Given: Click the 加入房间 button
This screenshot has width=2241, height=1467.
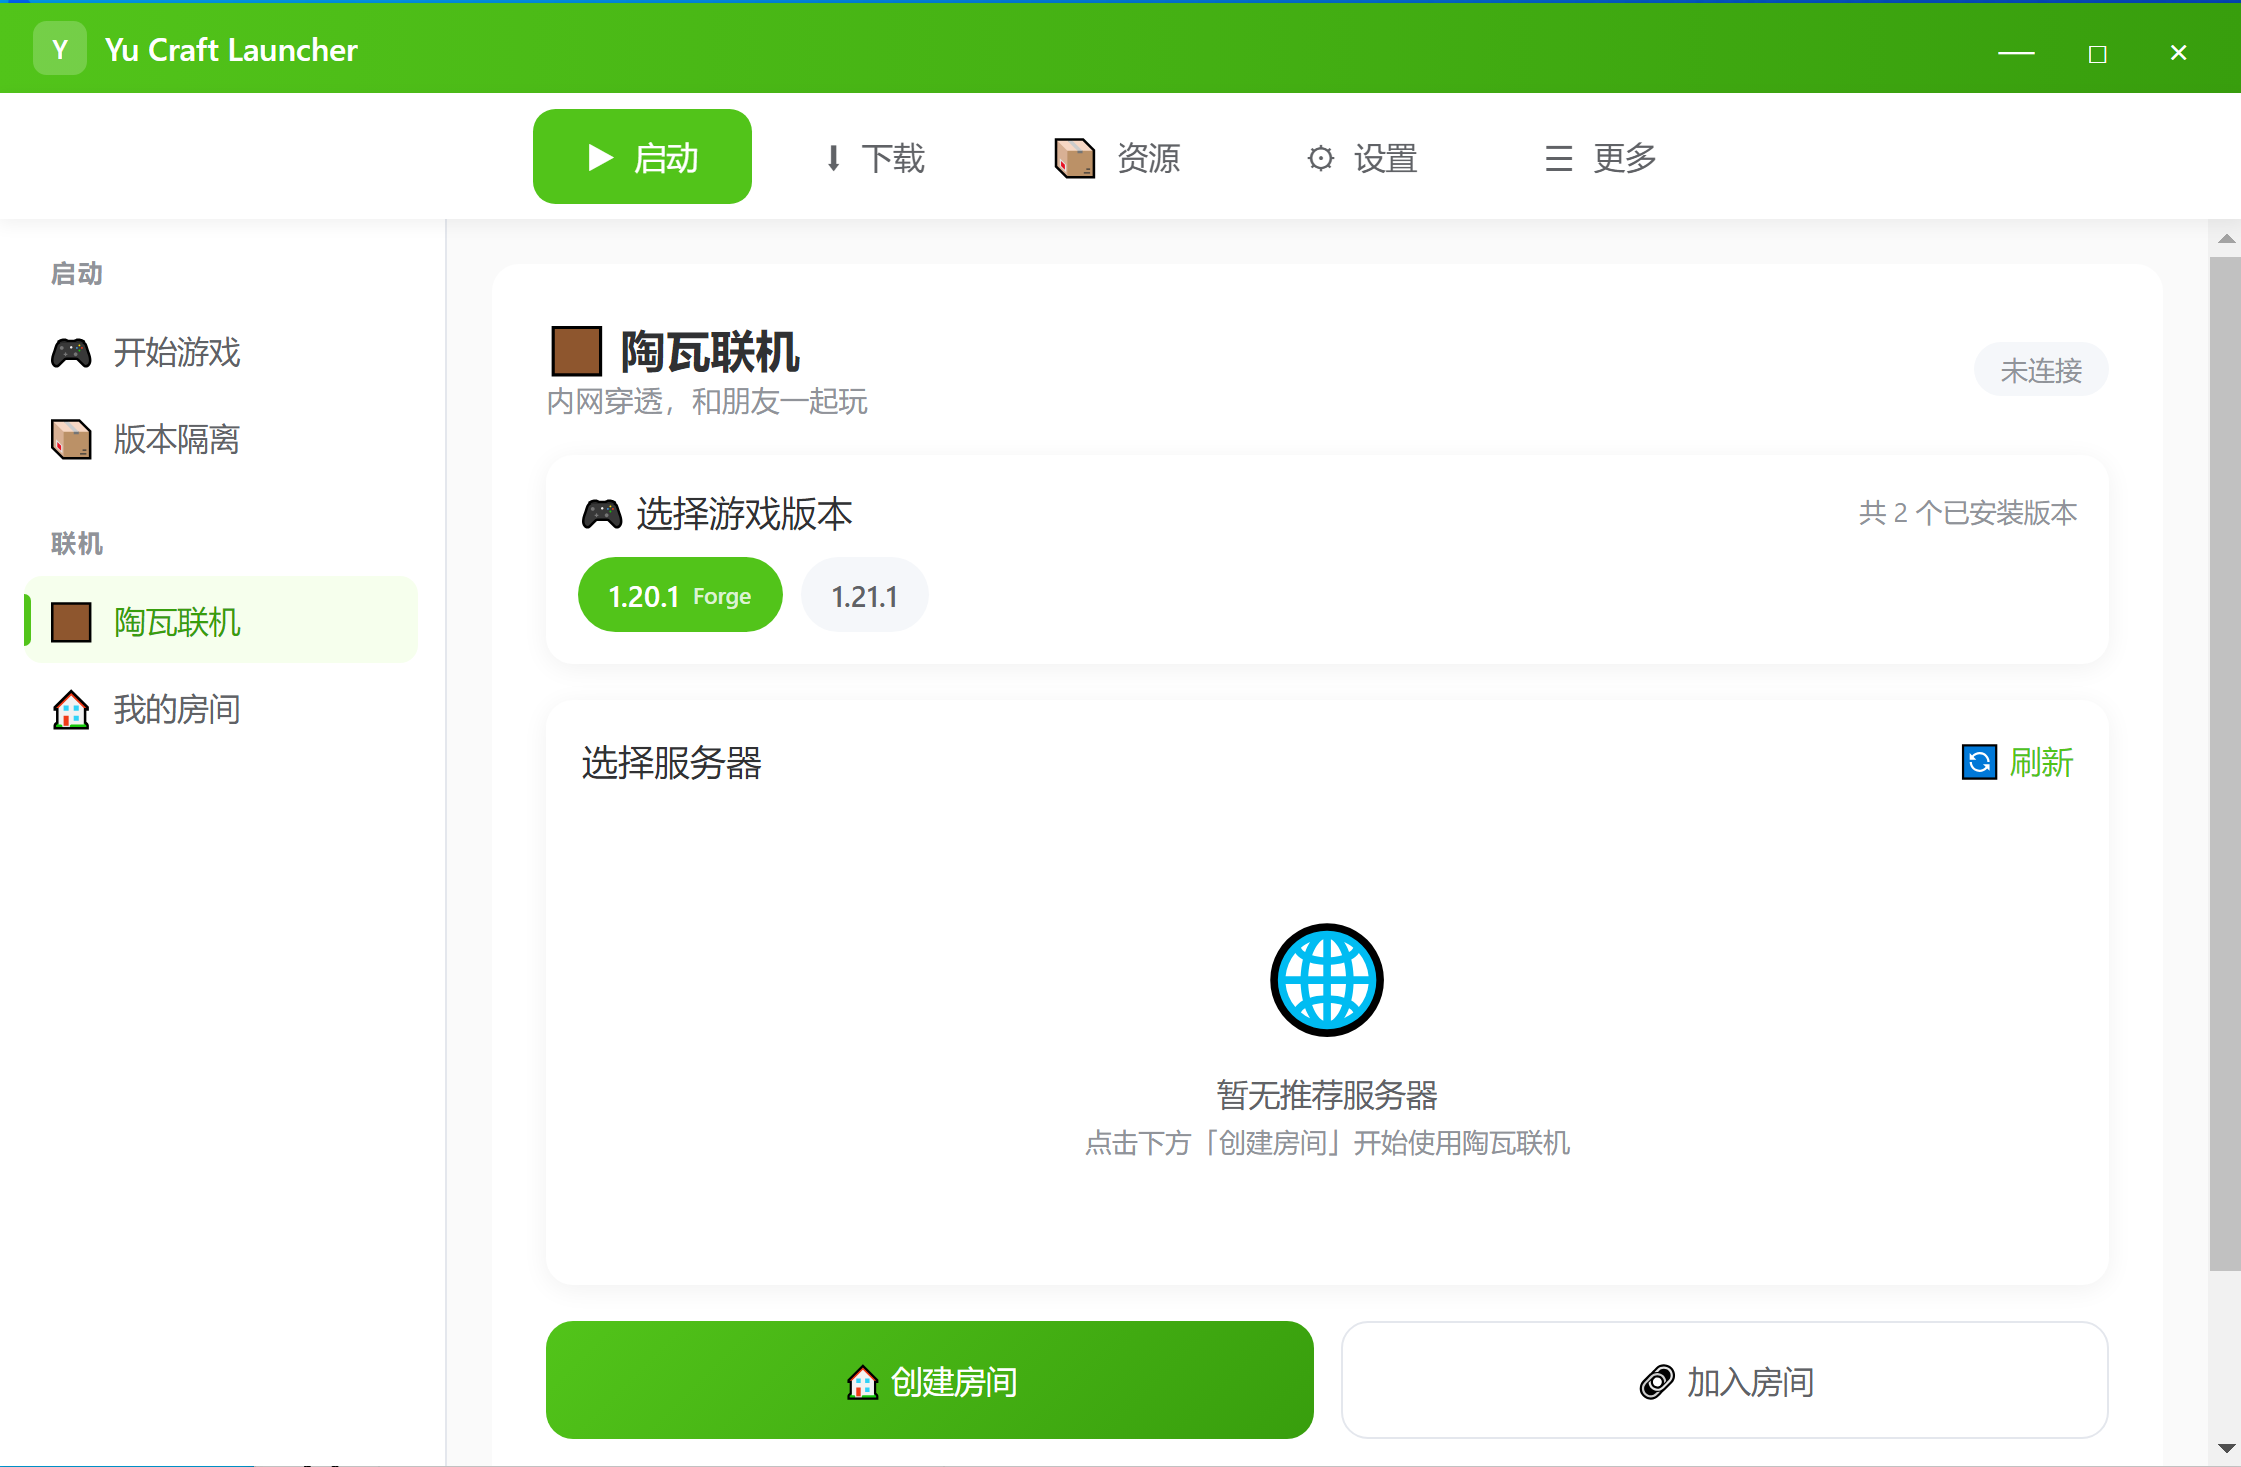Looking at the screenshot, I should (1724, 1380).
